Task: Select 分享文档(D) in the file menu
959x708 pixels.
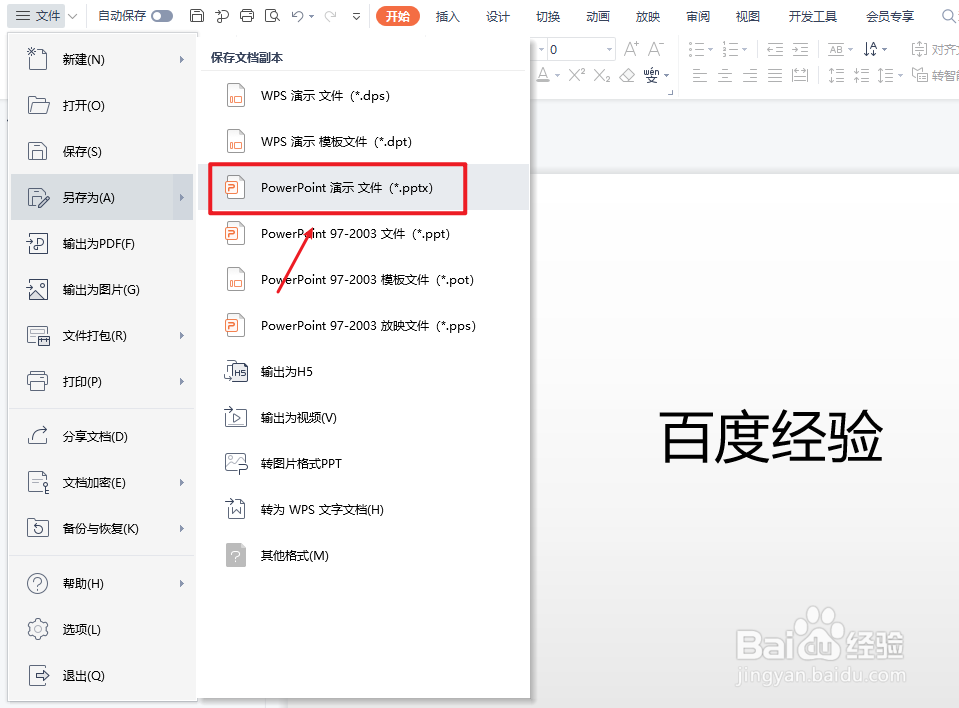Action: point(102,437)
